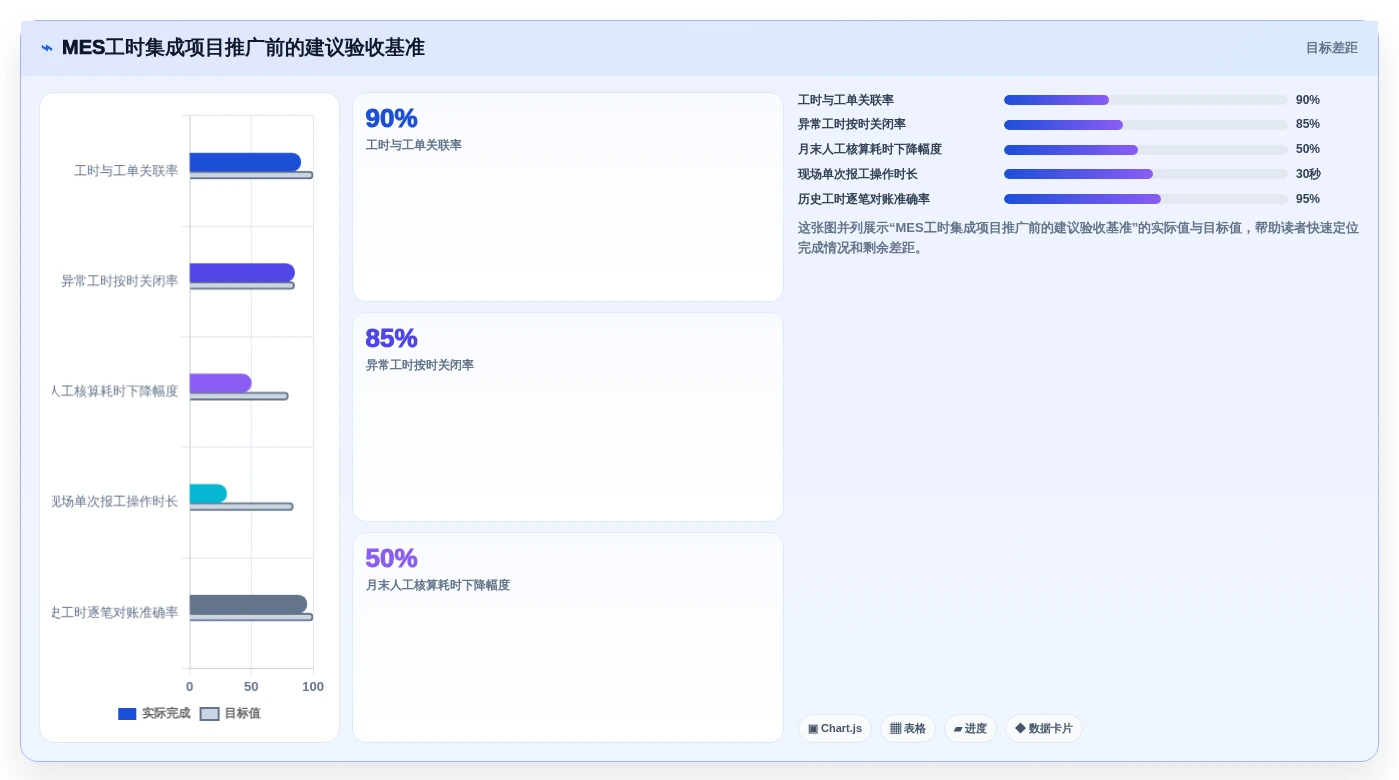
Task: Click the 月末人工核算耗时下降幅度 progress list label
Action: pyautogui.click(x=870, y=149)
